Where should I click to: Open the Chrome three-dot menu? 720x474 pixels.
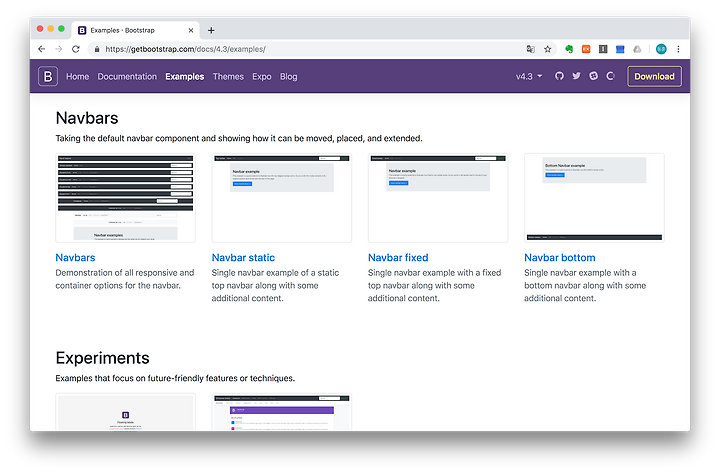(678, 49)
